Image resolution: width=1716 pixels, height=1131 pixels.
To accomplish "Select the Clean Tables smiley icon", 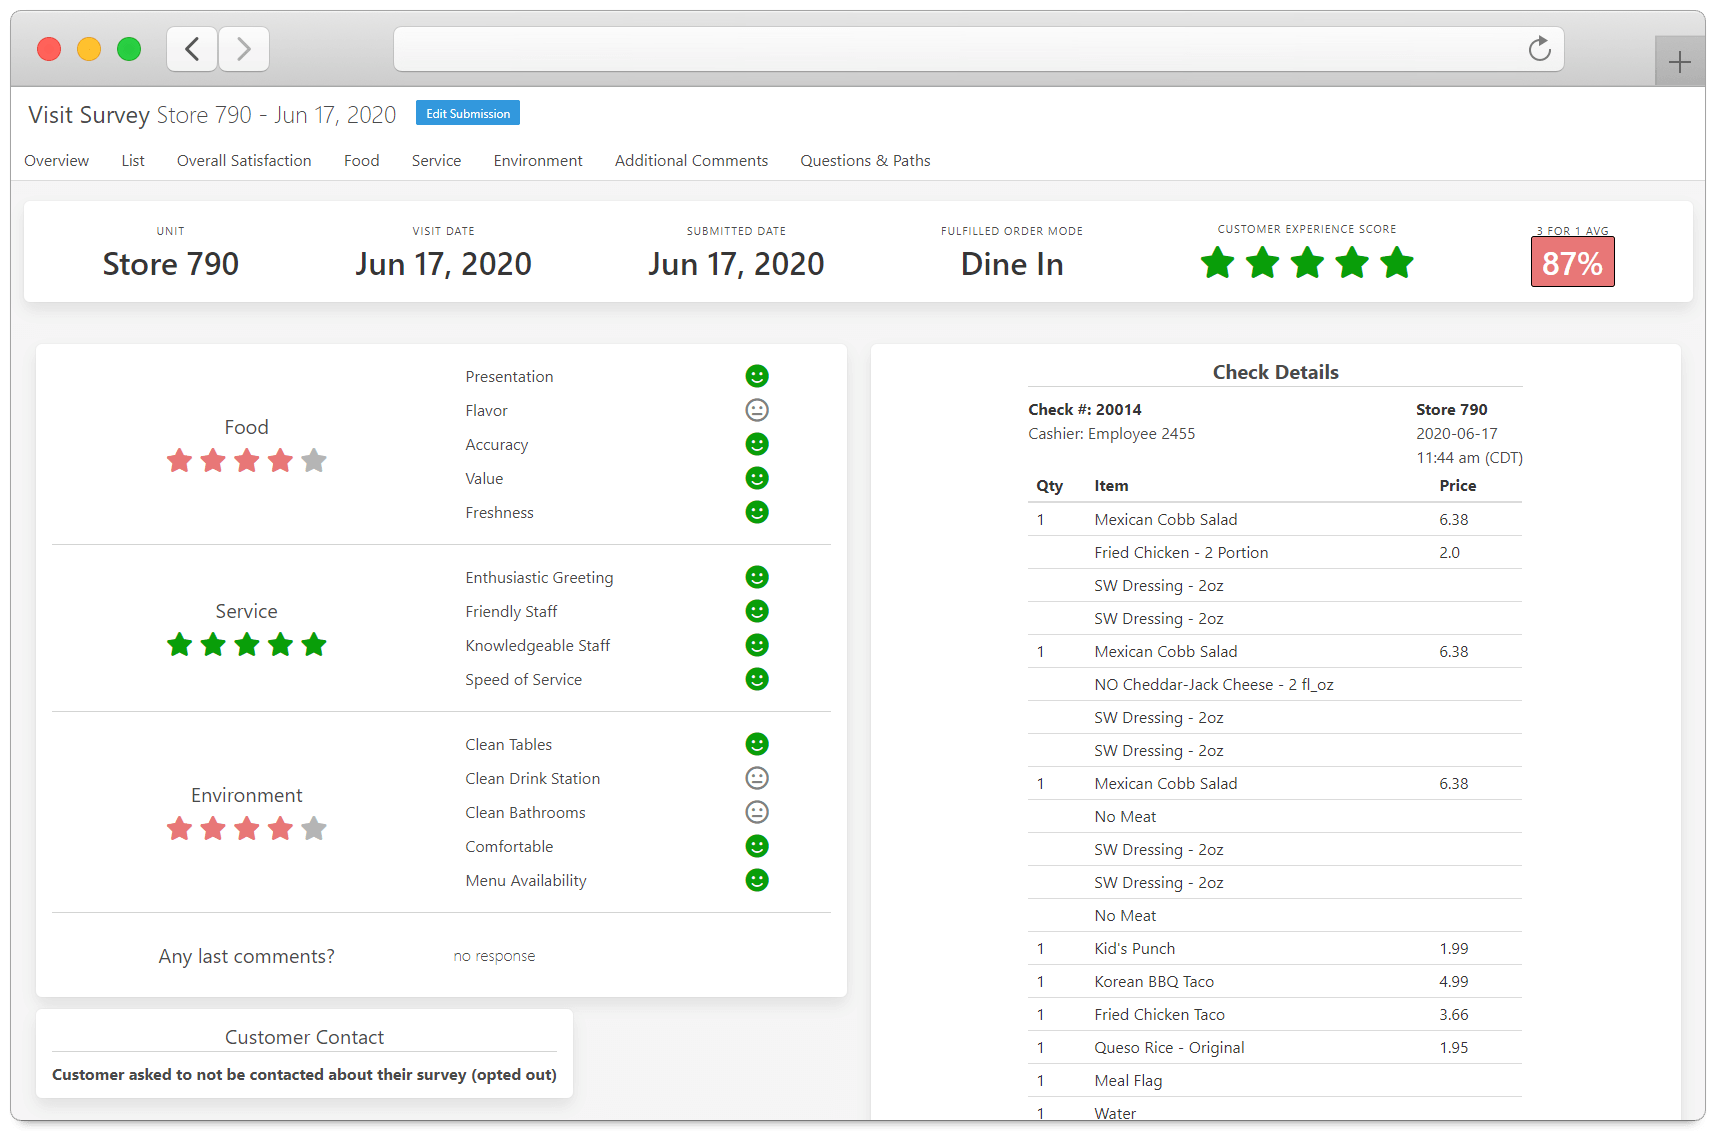I will pyautogui.click(x=757, y=744).
